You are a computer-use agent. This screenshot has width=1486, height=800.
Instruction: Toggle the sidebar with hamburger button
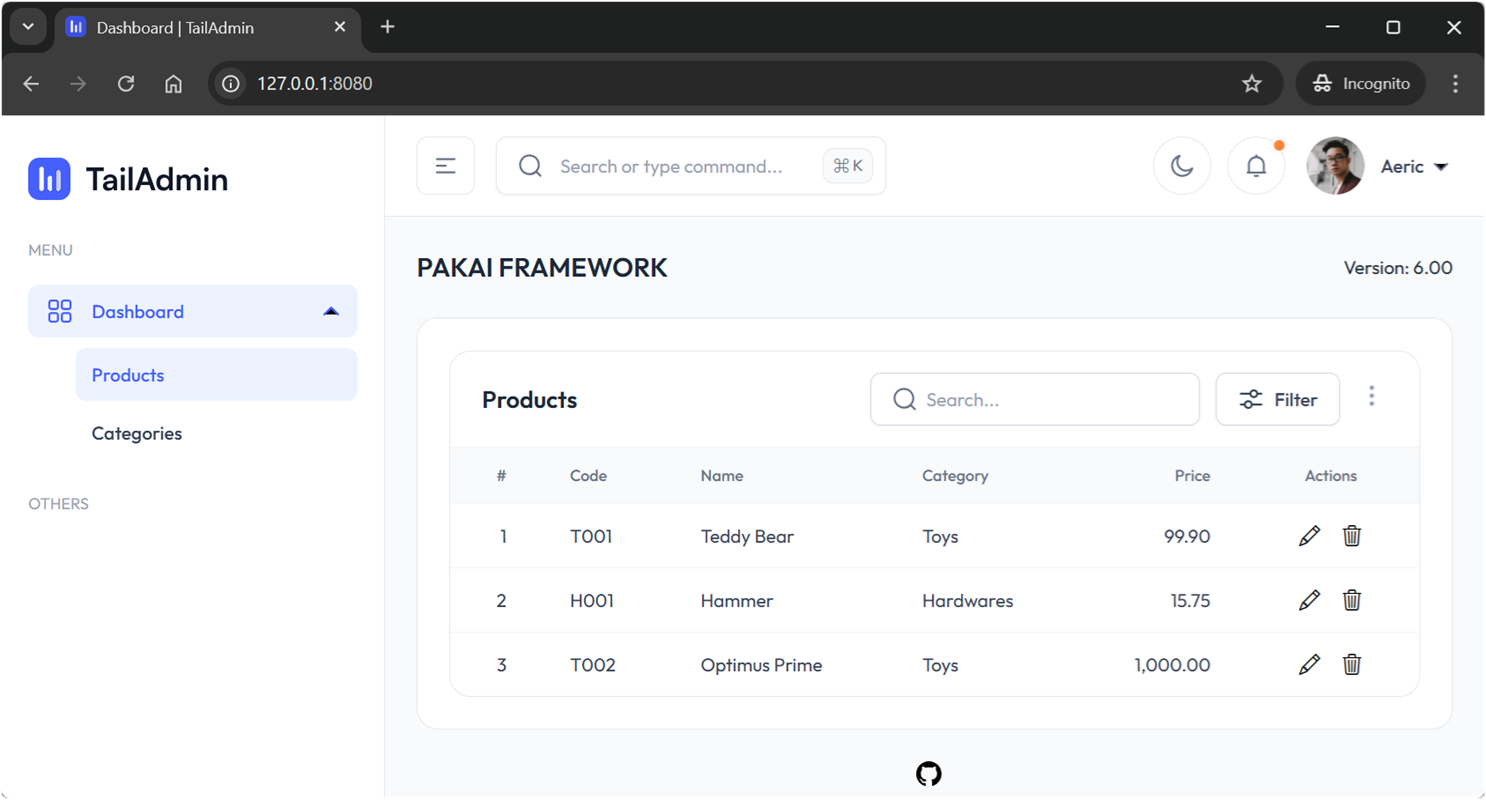(446, 166)
